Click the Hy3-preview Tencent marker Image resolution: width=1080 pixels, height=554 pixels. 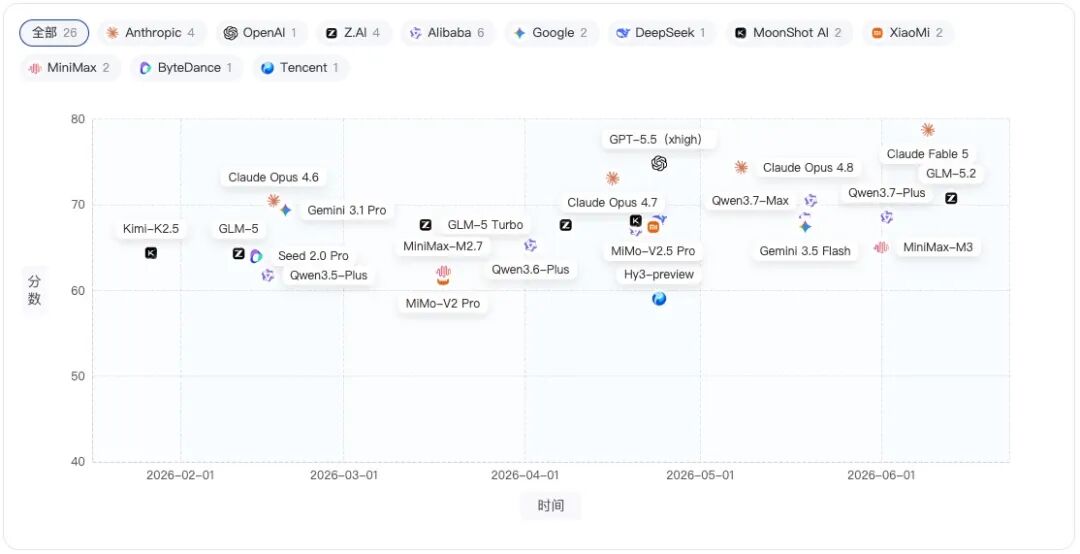click(x=659, y=298)
